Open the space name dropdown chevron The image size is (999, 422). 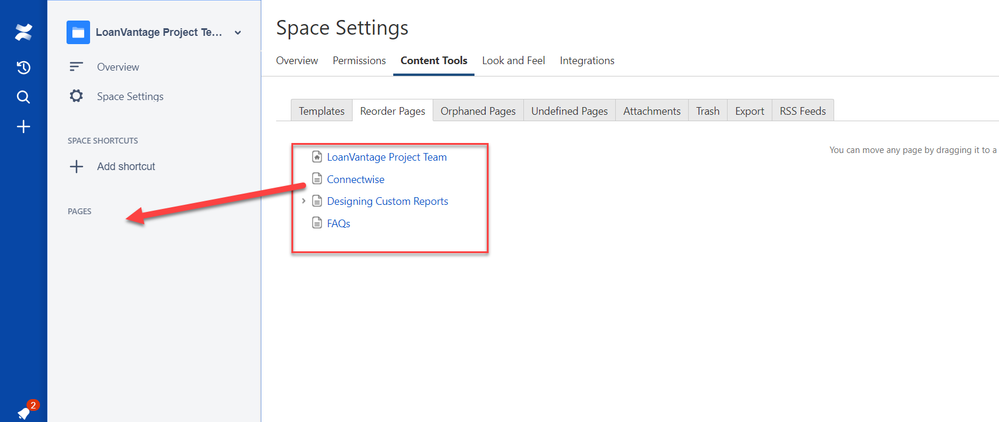coord(238,33)
